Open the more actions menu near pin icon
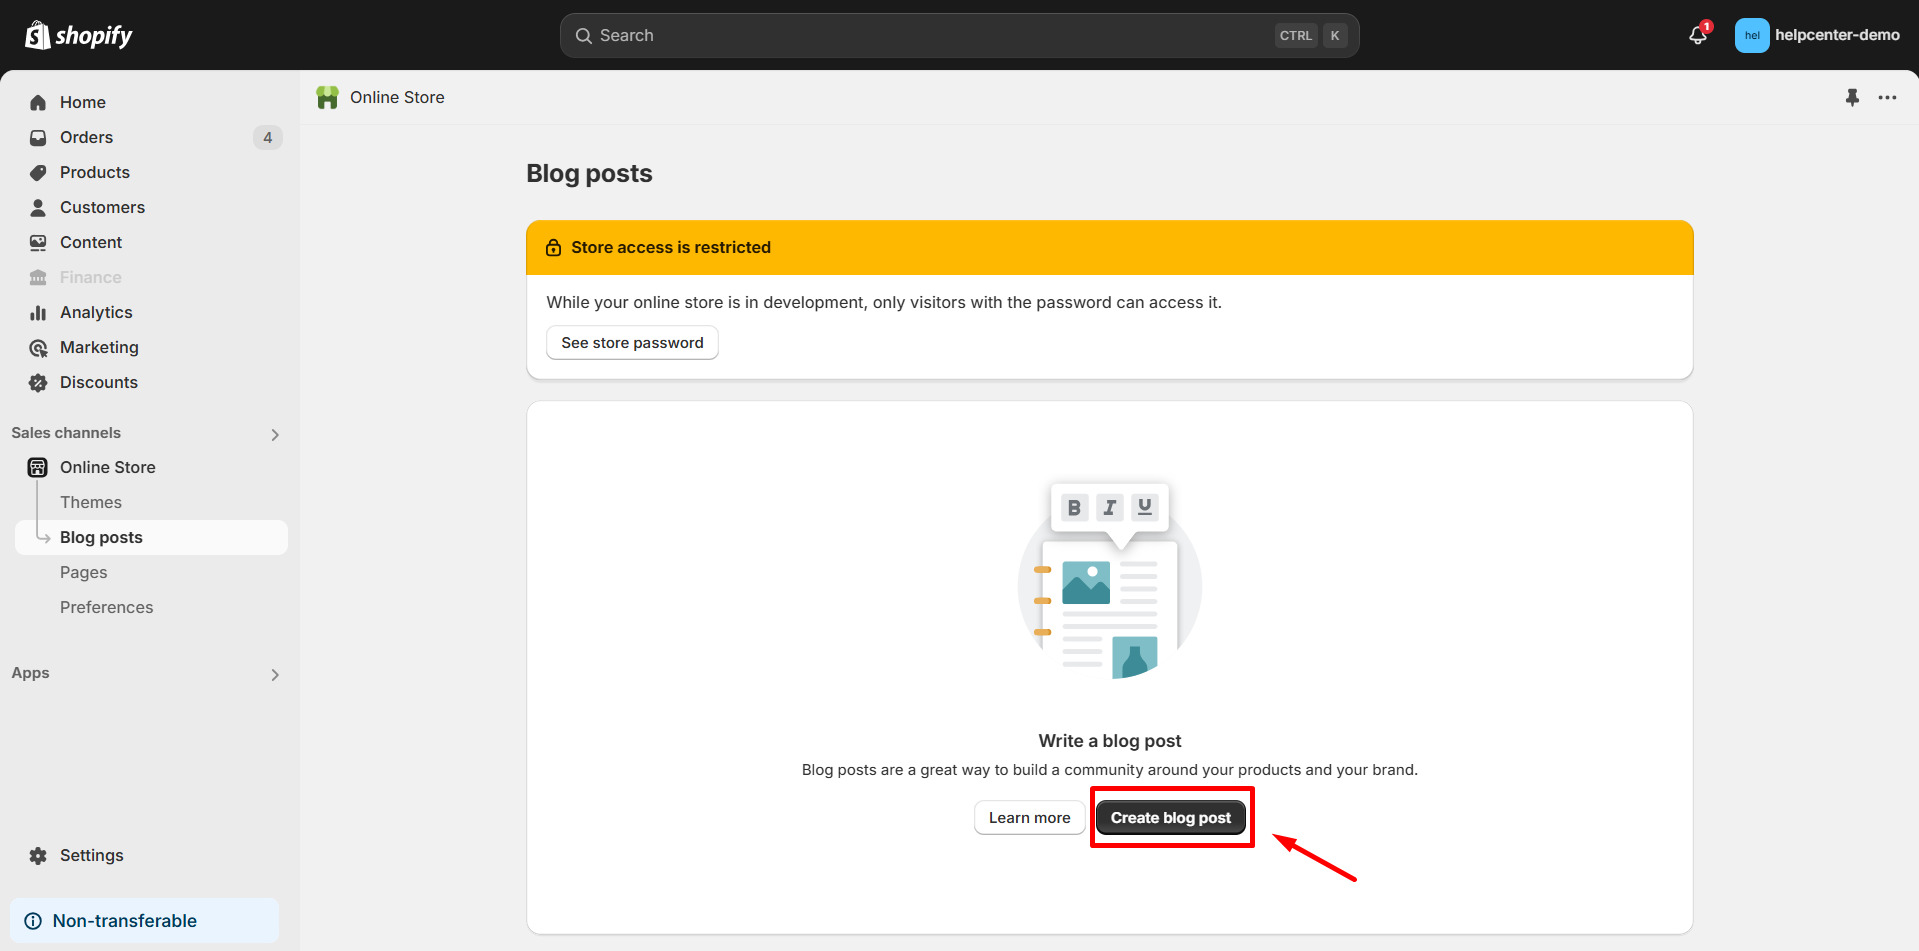1919x951 pixels. tap(1888, 97)
